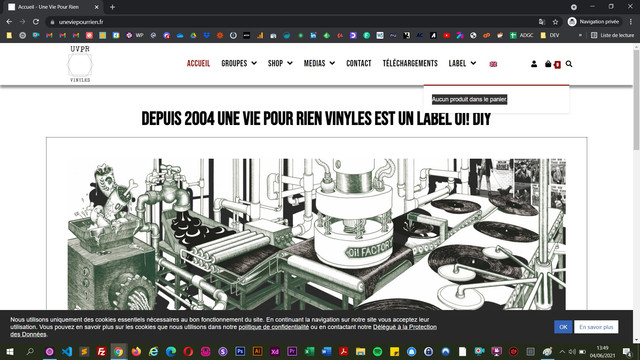Image resolution: width=640 pixels, height=360 pixels.
Task: Open the WP bookmark
Action: coord(135,36)
